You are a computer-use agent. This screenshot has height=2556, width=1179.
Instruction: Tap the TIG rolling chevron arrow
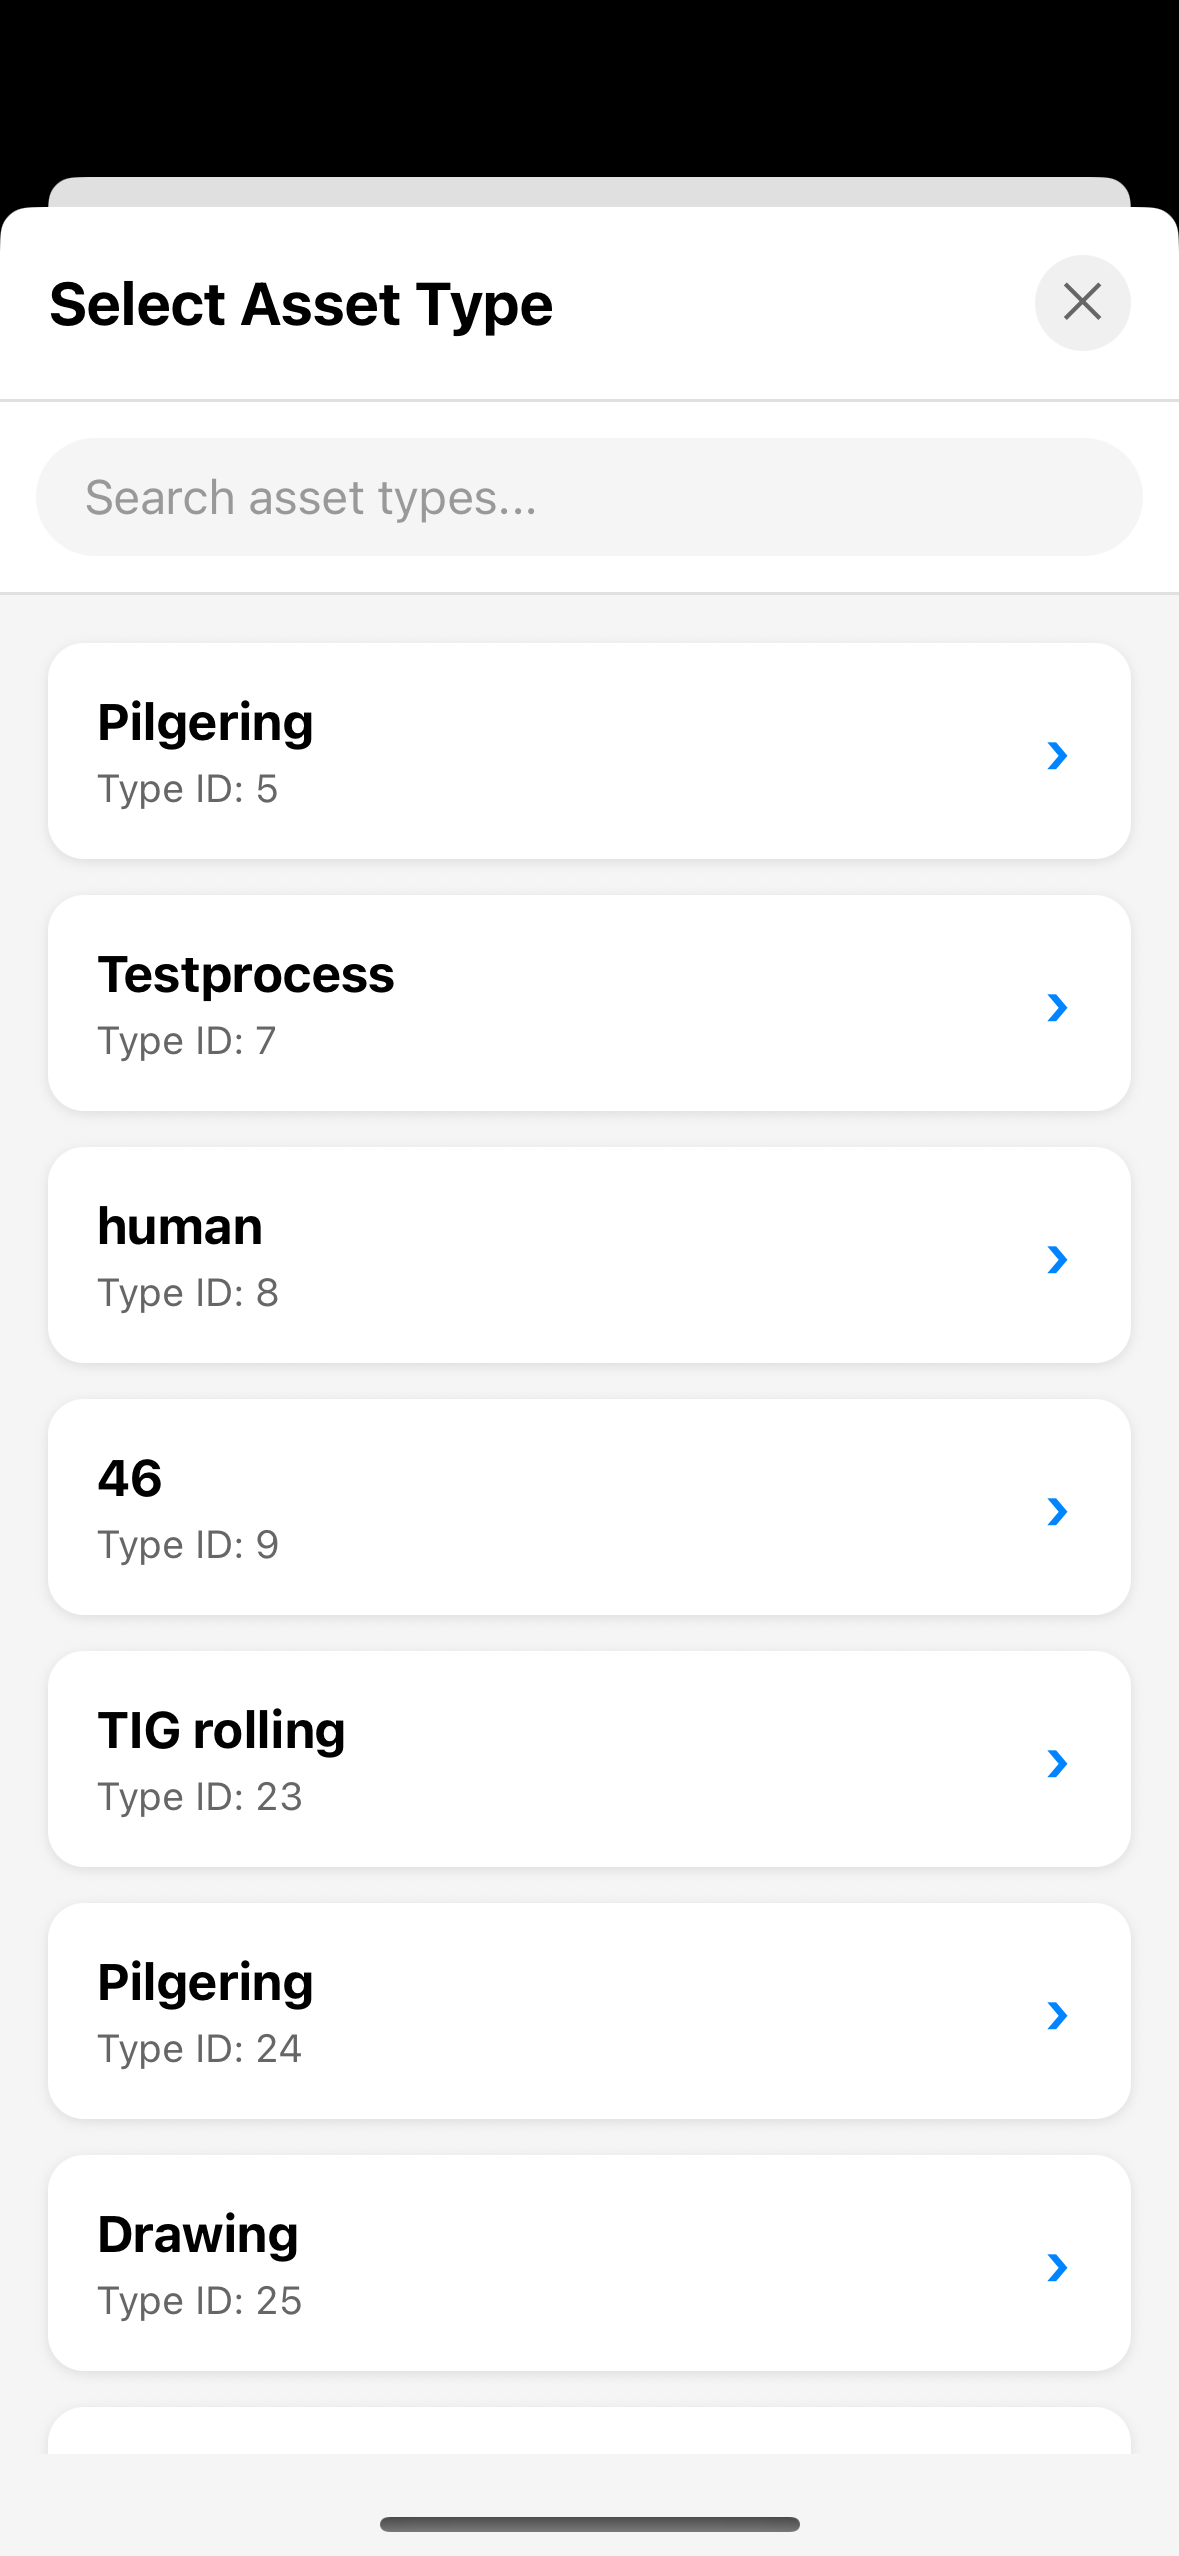pos(1057,1763)
